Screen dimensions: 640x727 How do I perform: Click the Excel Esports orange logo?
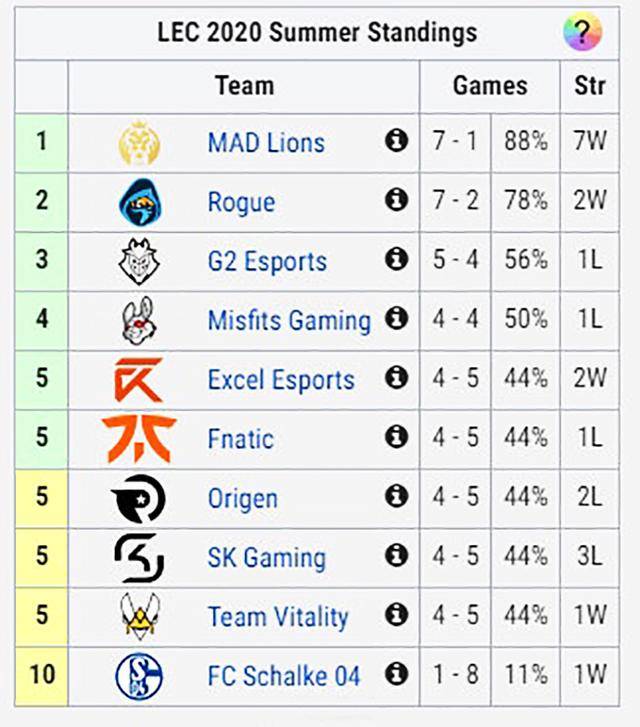[138, 380]
